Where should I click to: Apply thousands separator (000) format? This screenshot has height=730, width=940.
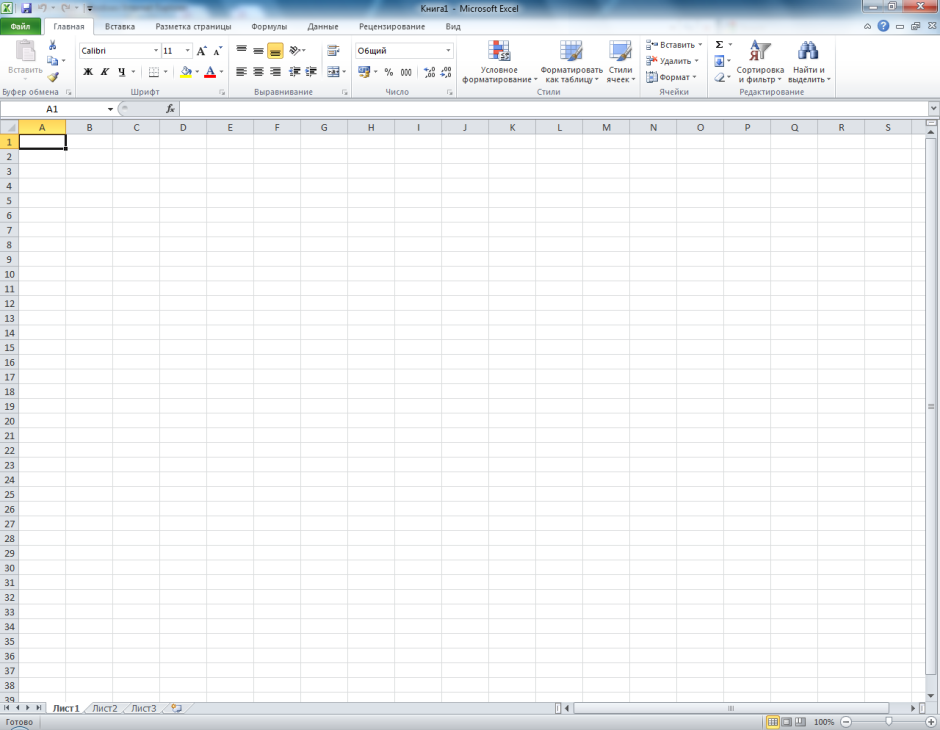click(x=406, y=72)
